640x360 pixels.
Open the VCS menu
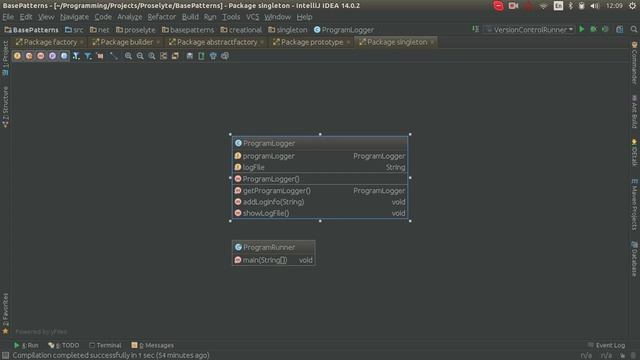coord(253,17)
